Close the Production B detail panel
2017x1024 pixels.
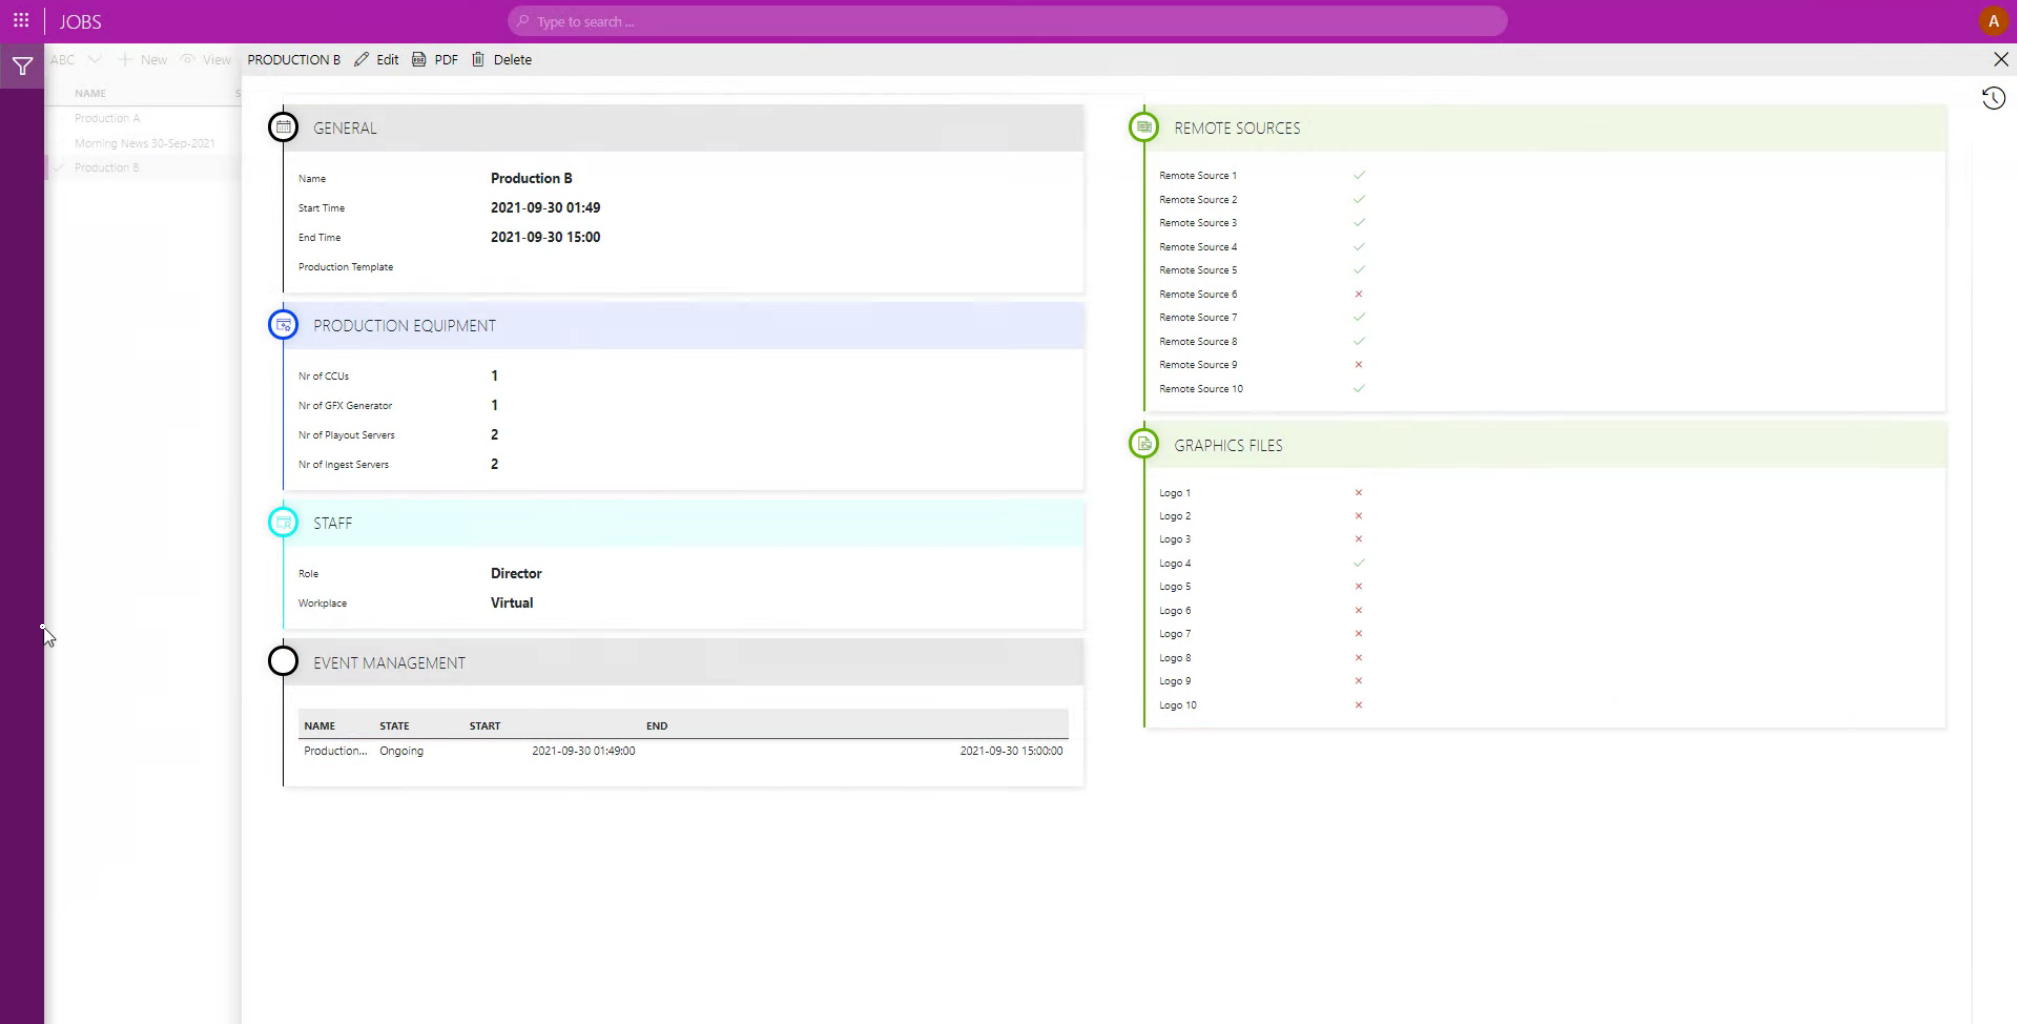click(x=2001, y=60)
